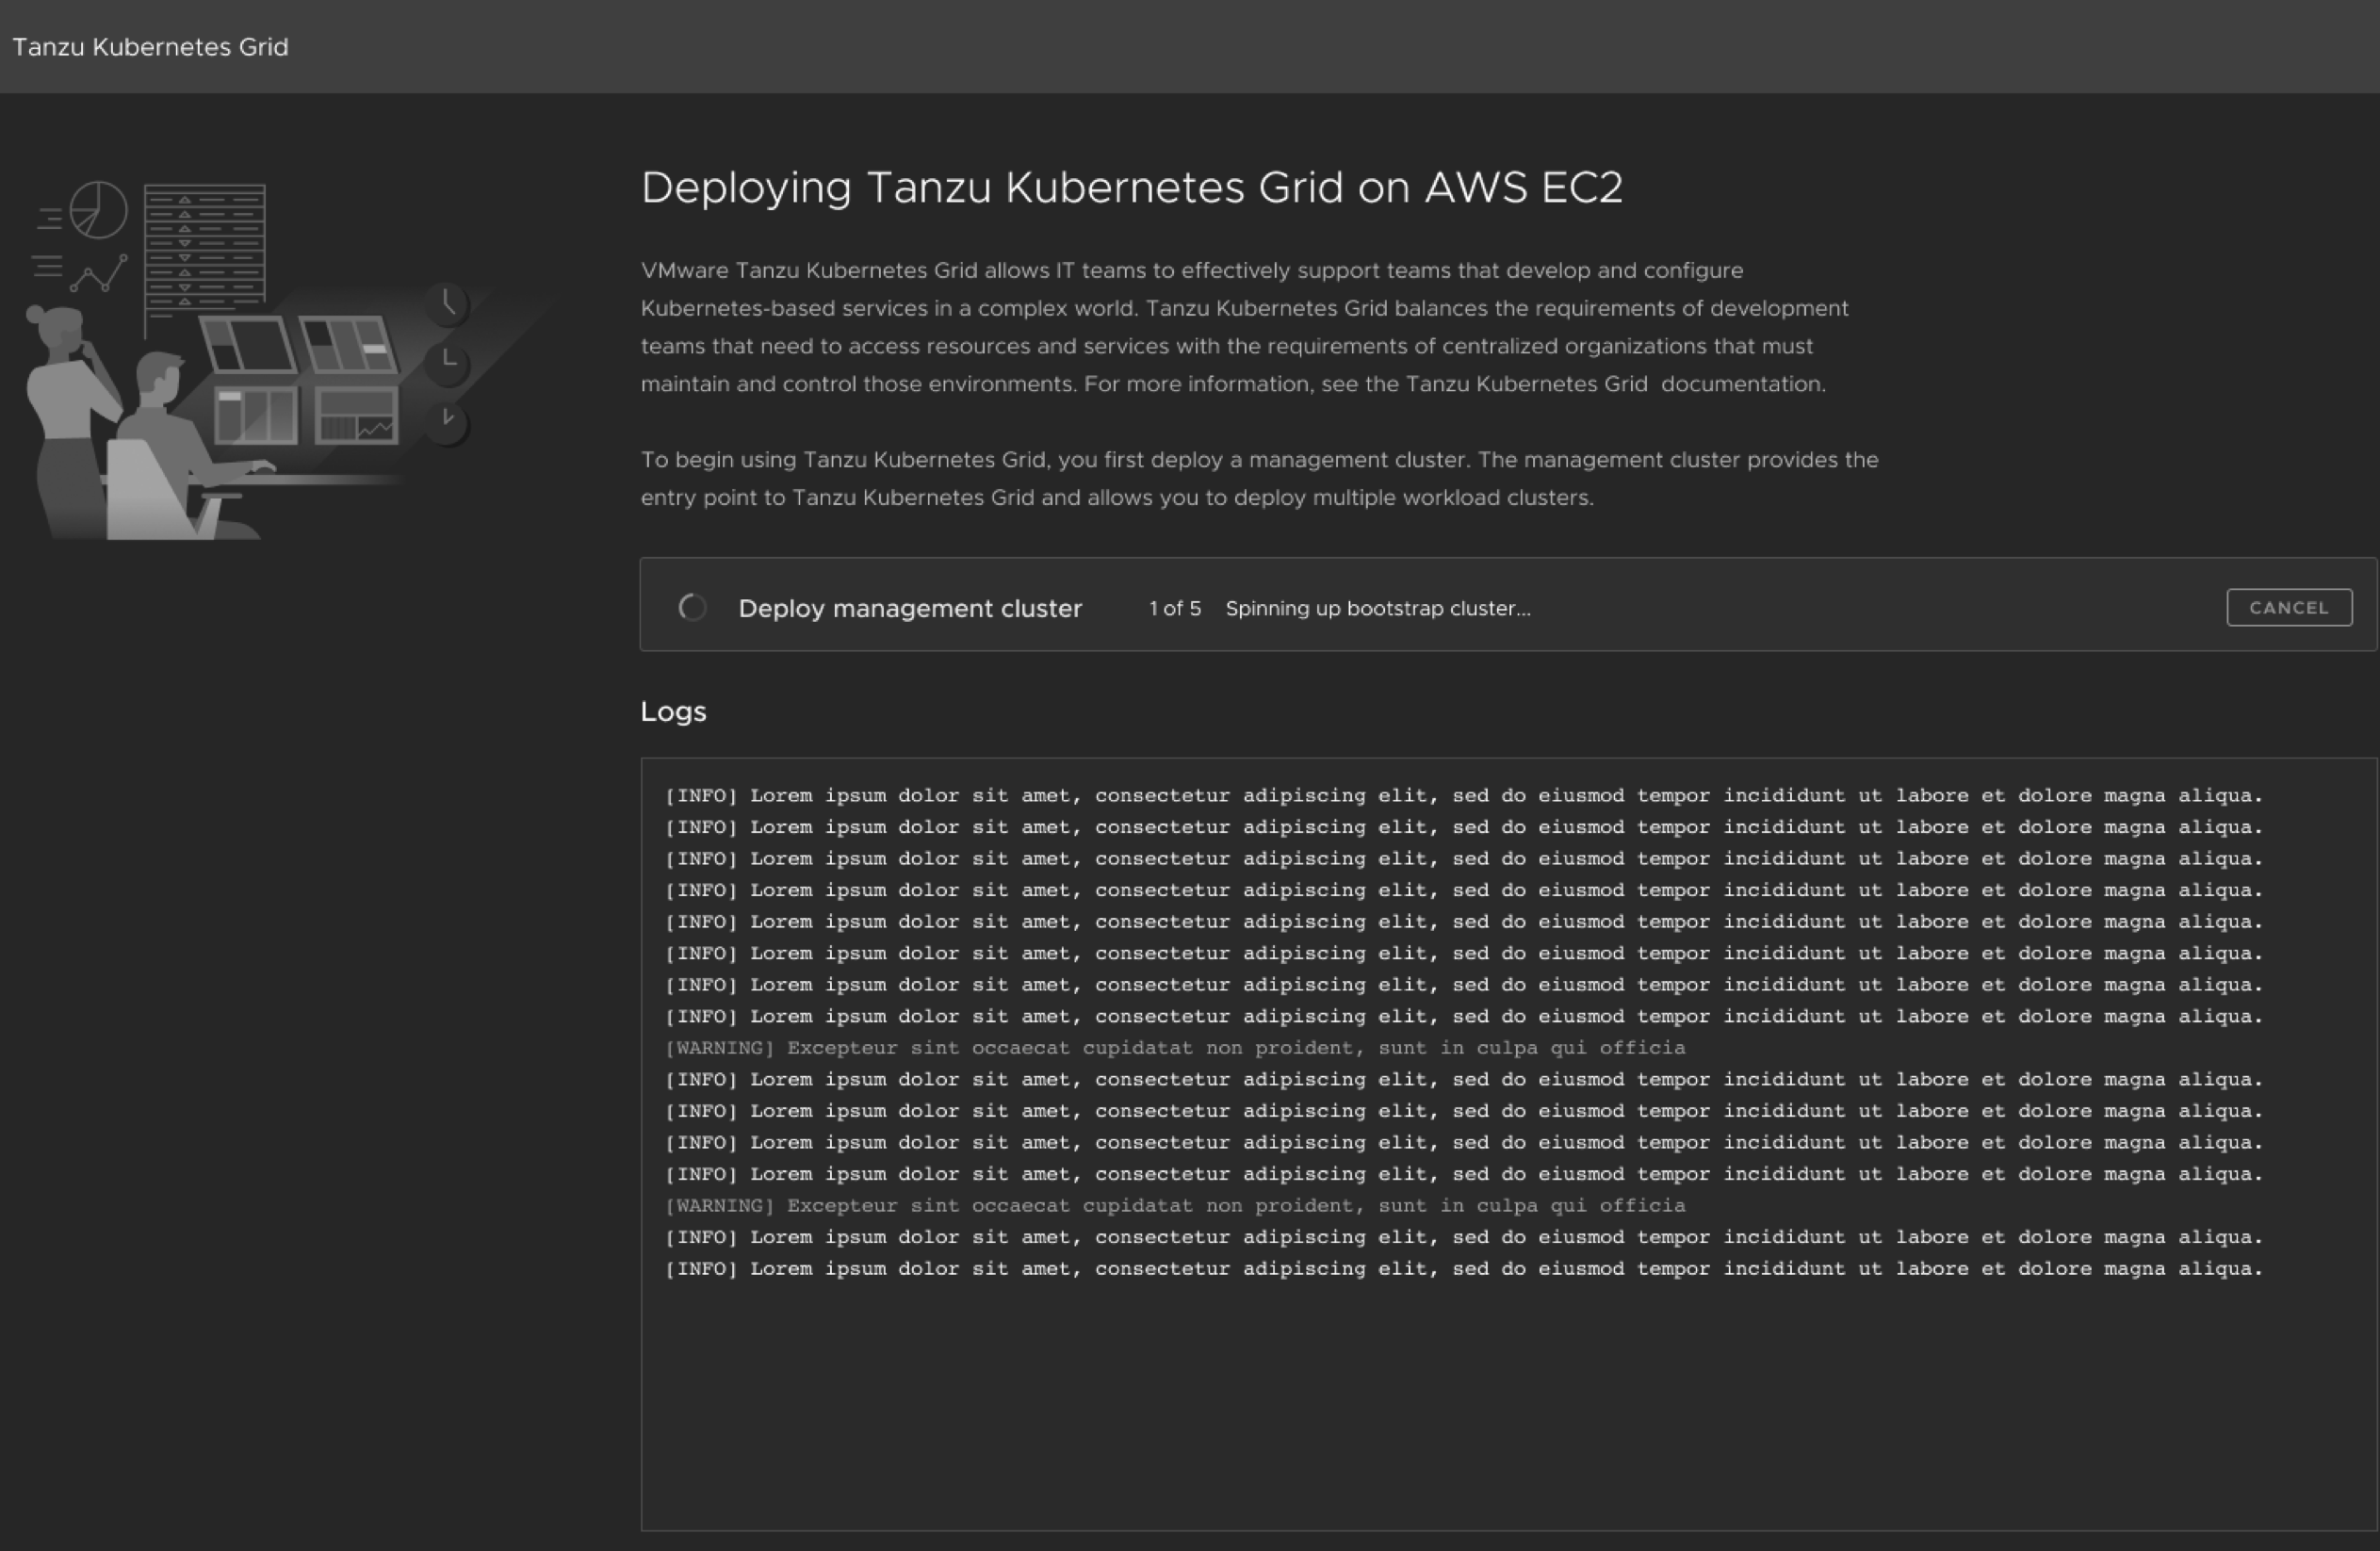Click Tanzu Kubernetes Grid header title
Image resolution: width=2380 pixels, height=1551 pixels.
(150, 47)
